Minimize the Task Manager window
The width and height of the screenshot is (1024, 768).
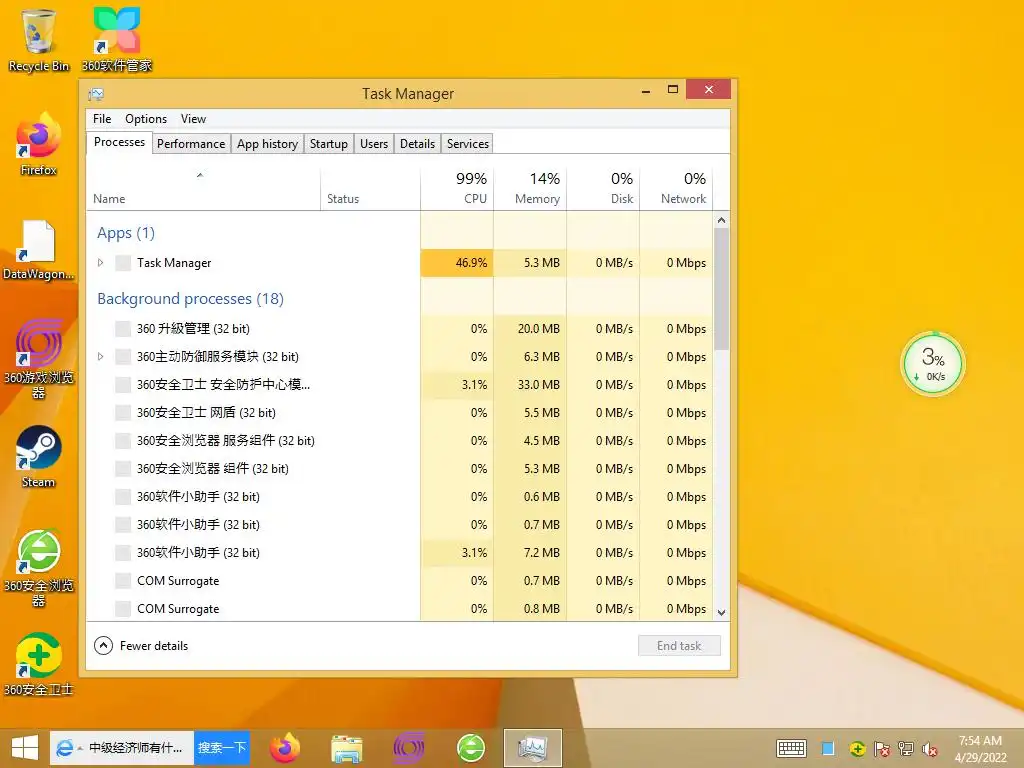tap(646, 90)
